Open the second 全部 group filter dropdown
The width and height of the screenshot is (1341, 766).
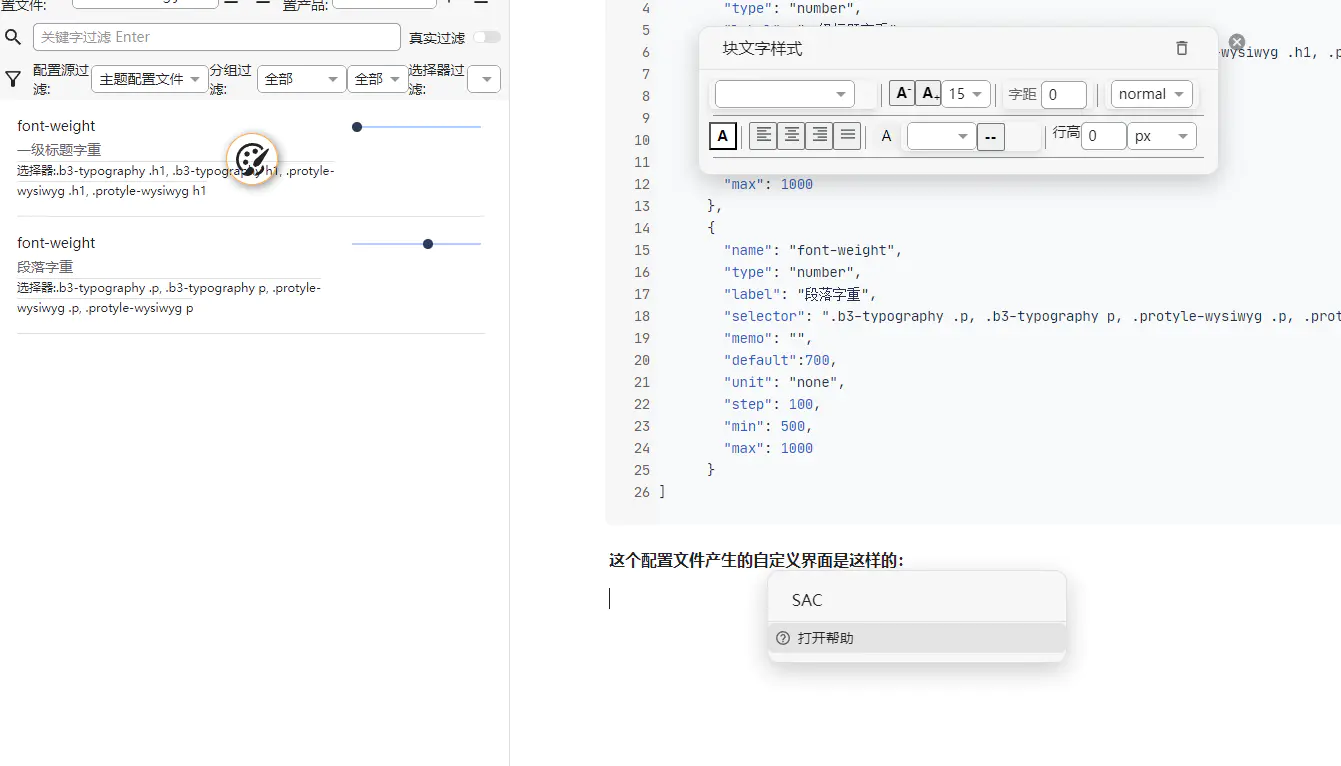[378, 79]
